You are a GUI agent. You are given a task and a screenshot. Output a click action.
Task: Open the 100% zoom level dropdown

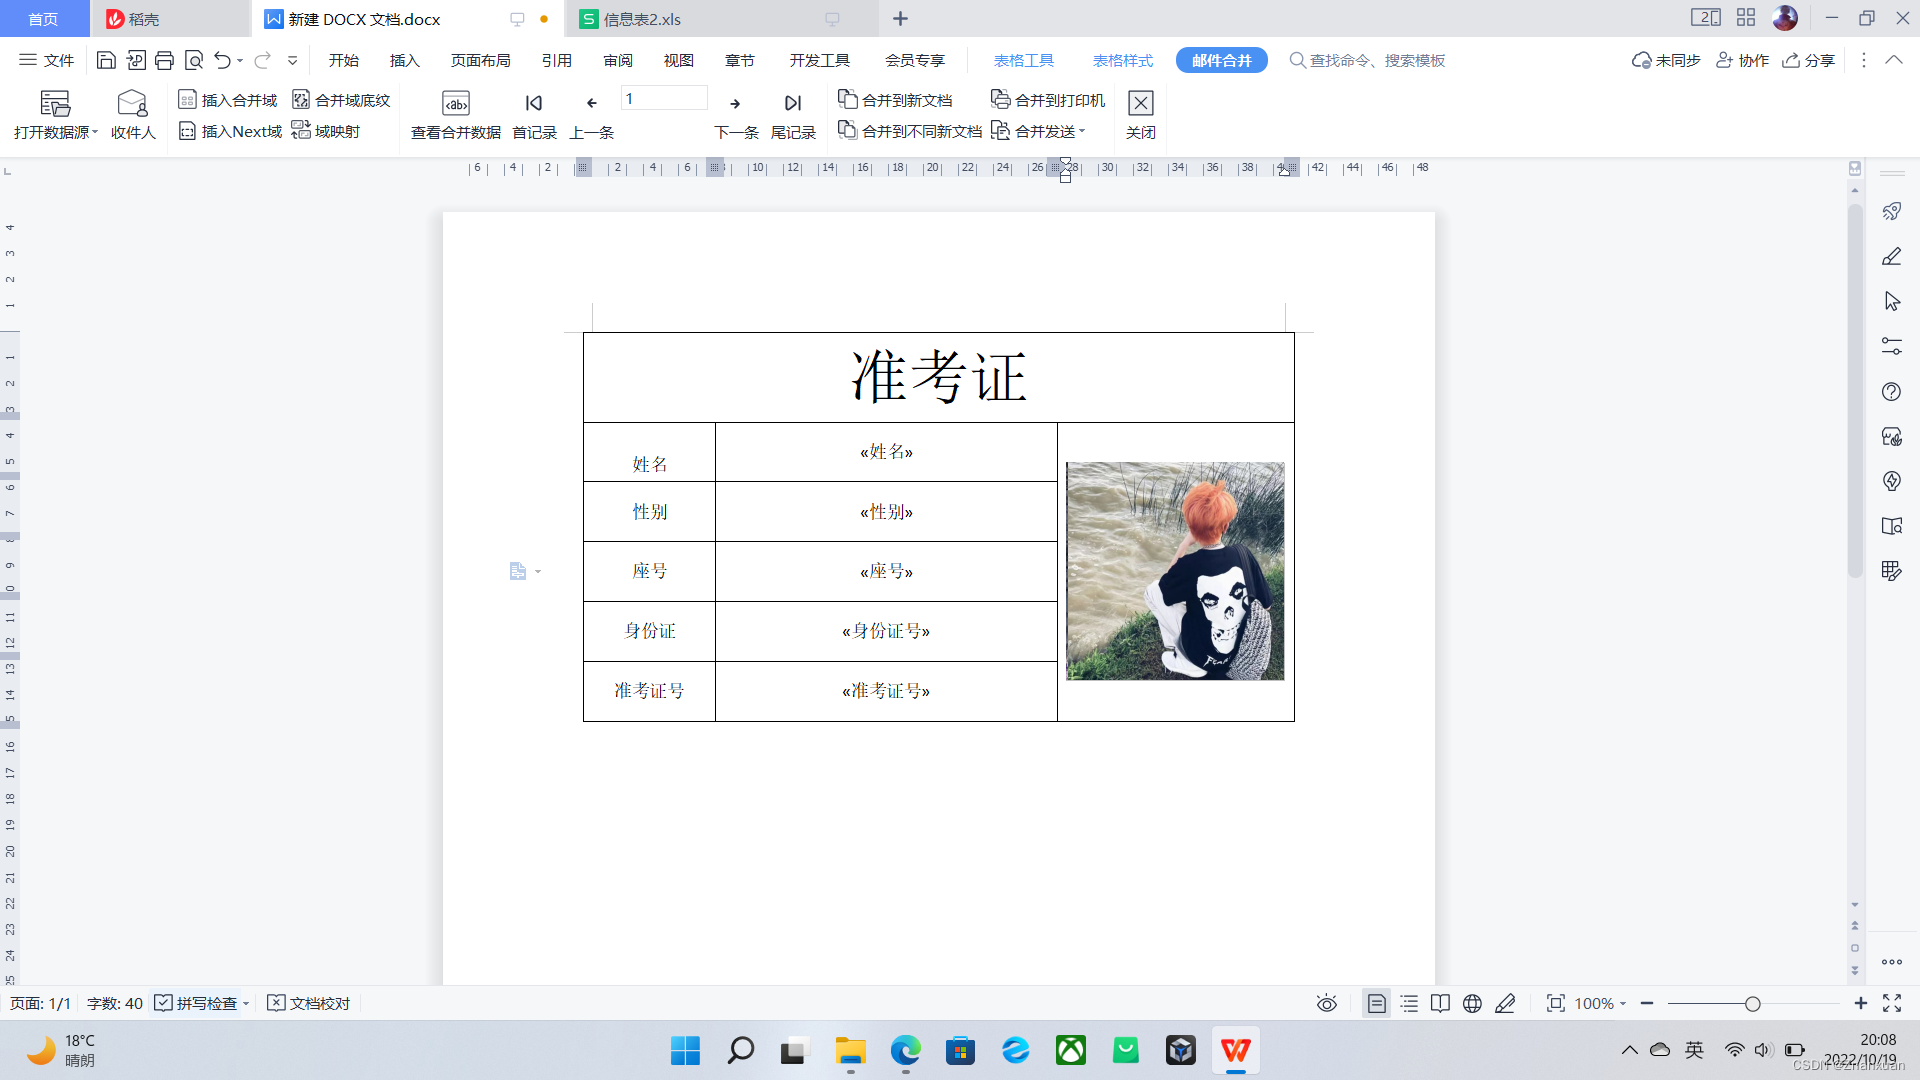[1600, 1003]
